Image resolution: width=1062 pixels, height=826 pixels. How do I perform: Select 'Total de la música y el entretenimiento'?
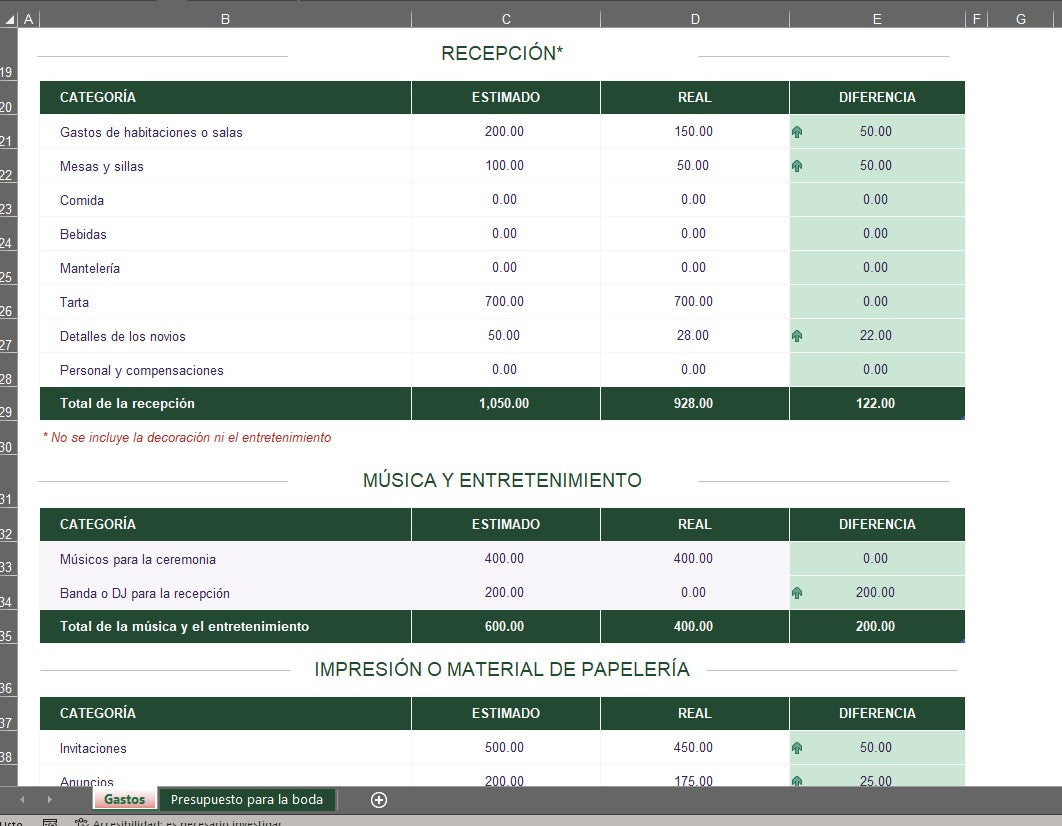pyautogui.click(x=226, y=626)
